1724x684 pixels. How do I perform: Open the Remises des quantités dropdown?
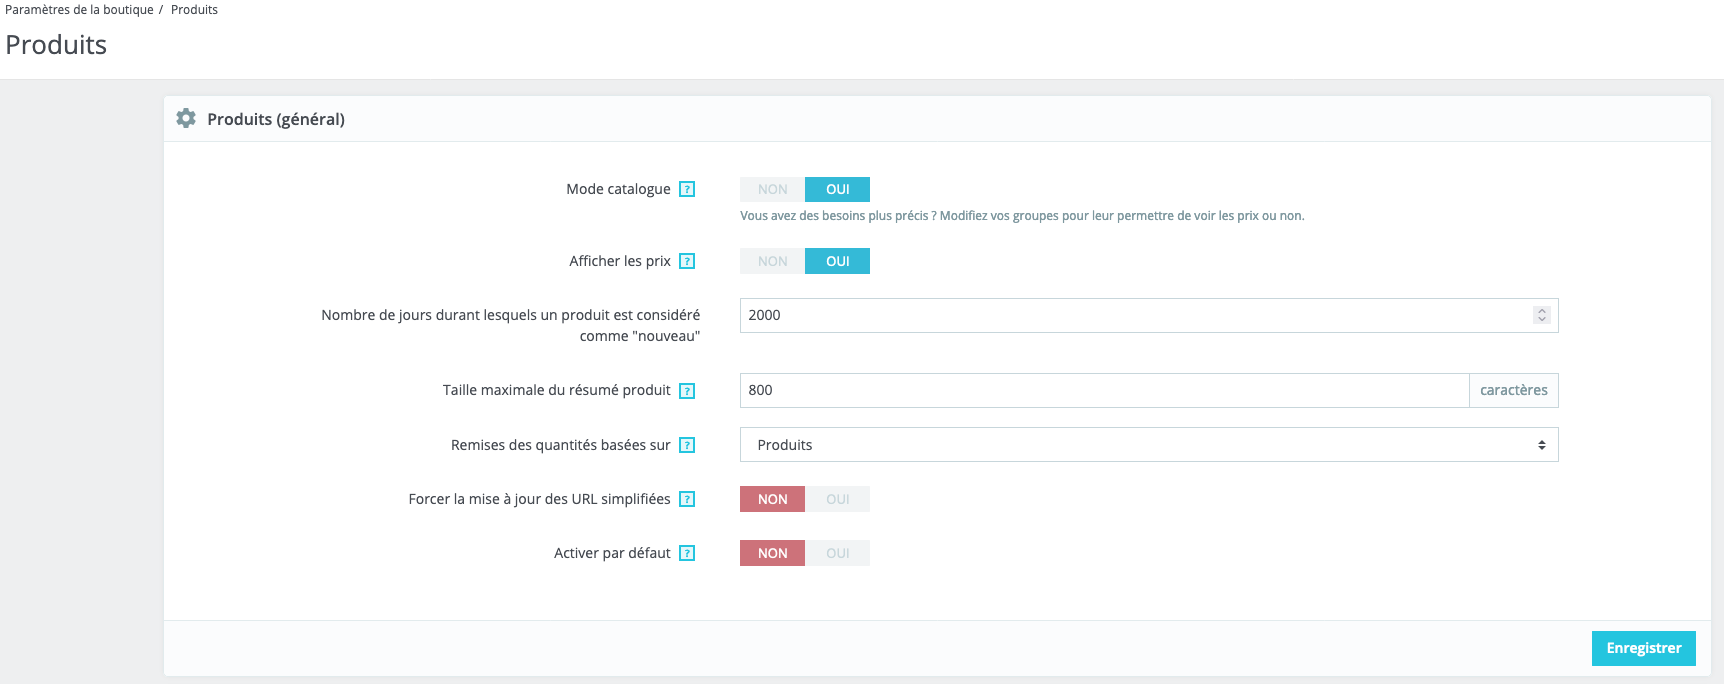[1148, 445]
